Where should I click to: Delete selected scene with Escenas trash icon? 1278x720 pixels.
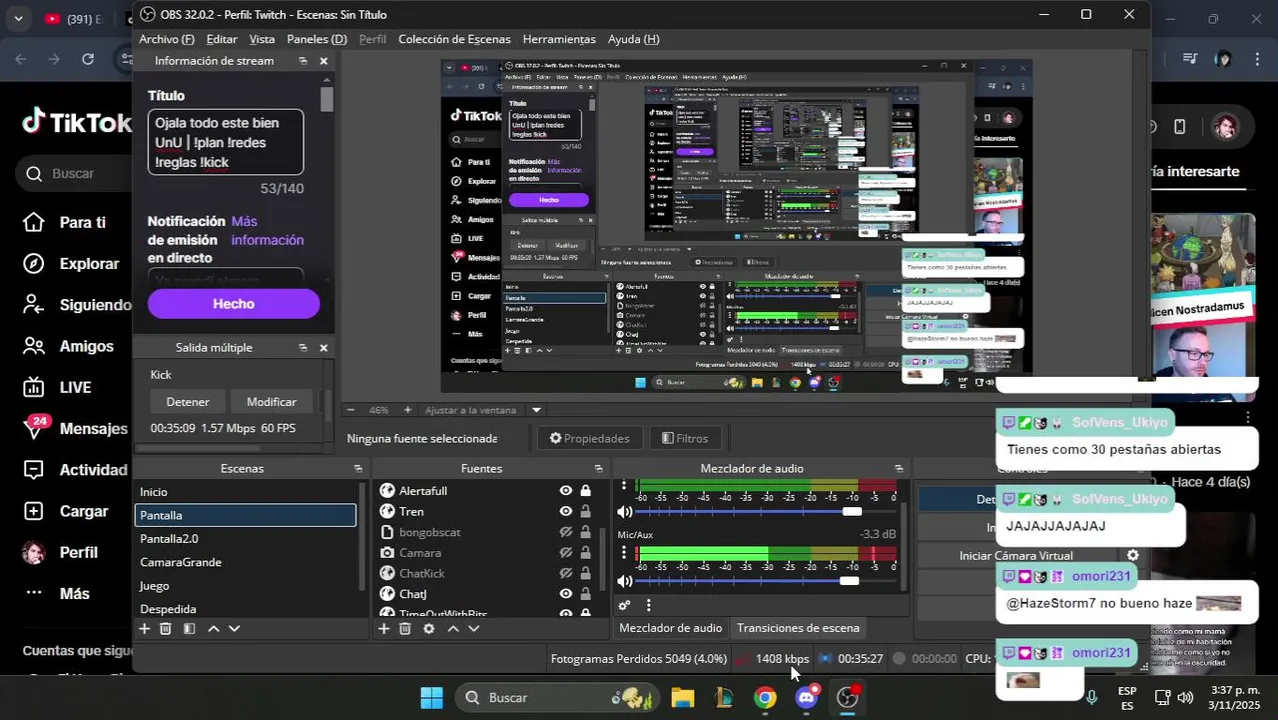166,629
